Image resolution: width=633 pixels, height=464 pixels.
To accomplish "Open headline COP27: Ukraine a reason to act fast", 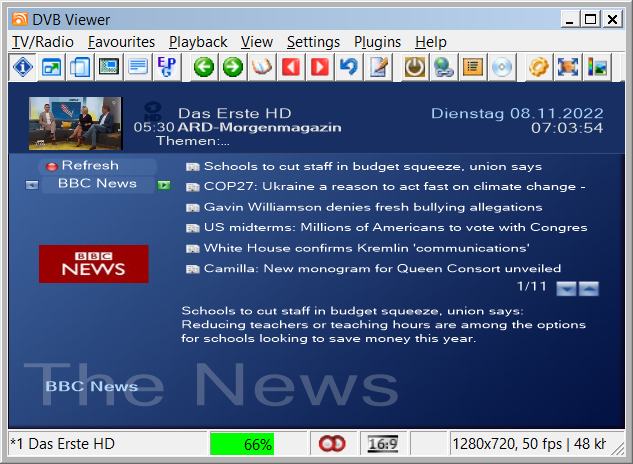I will [395, 186].
